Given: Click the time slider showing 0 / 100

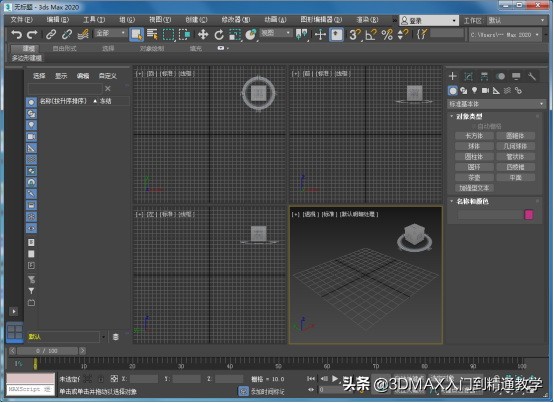Looking at the screenshot, I should [x=47, y=351].
